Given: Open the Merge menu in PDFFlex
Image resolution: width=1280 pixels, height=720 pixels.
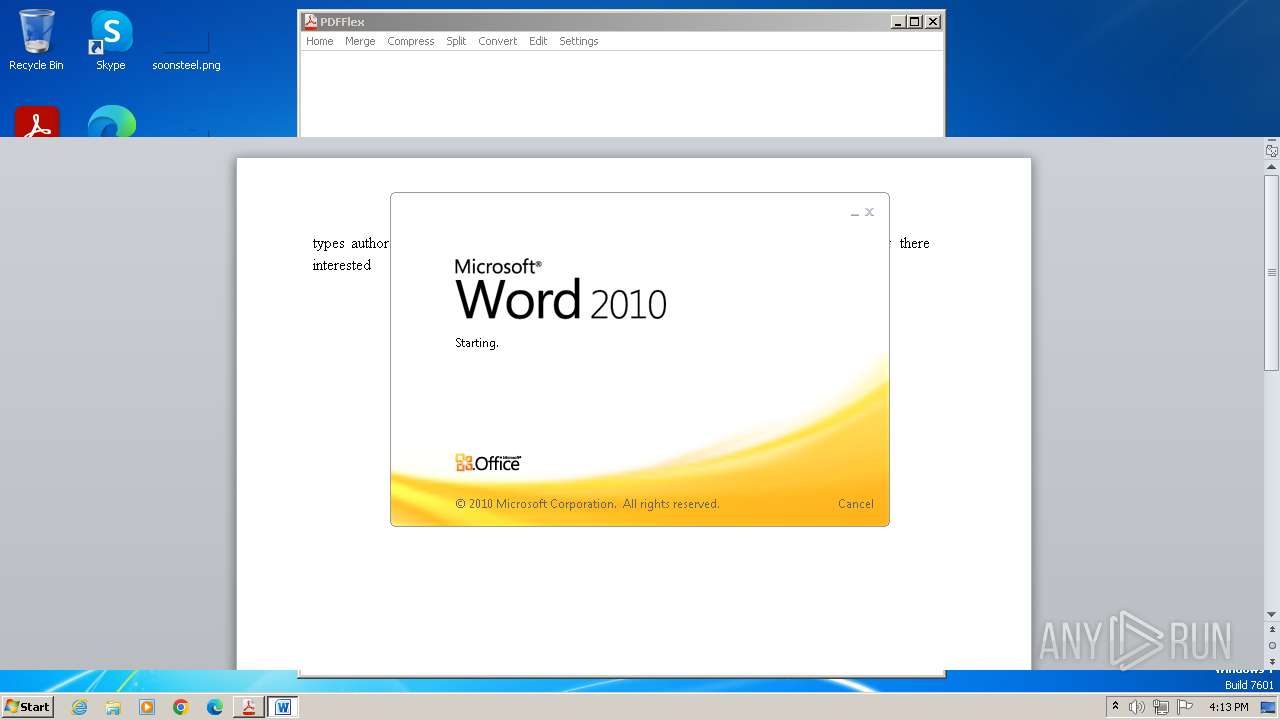Looking at the screenshot, I should [x=360, y=41].
